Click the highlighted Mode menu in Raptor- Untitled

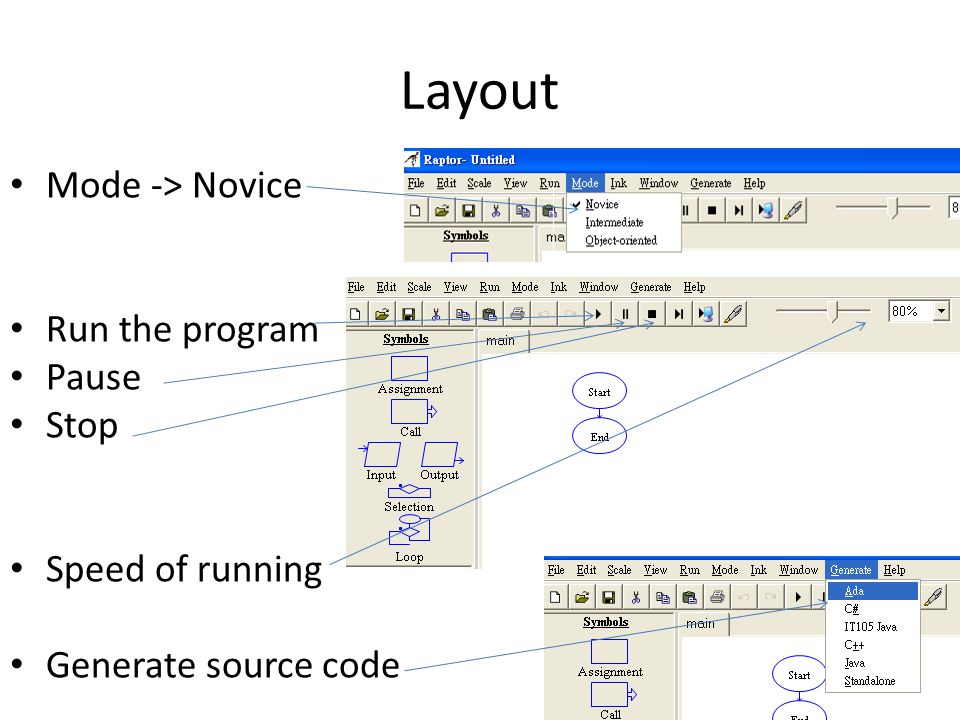click(585, 183)
